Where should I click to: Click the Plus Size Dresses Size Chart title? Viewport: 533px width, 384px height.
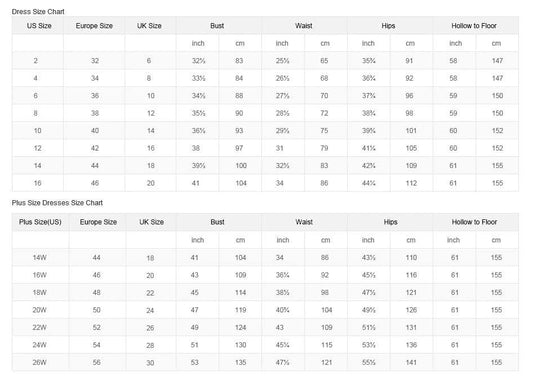pyautogui.click(x=57, y=203)
